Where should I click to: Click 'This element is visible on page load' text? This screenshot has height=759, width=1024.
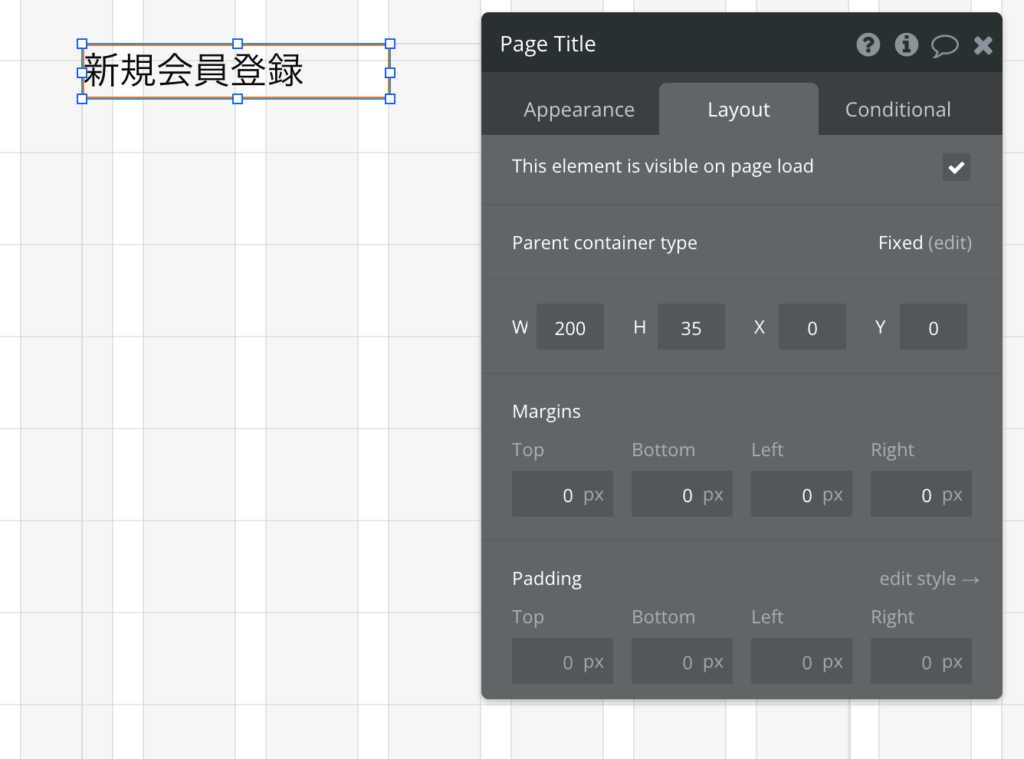[x=662, y=167]
